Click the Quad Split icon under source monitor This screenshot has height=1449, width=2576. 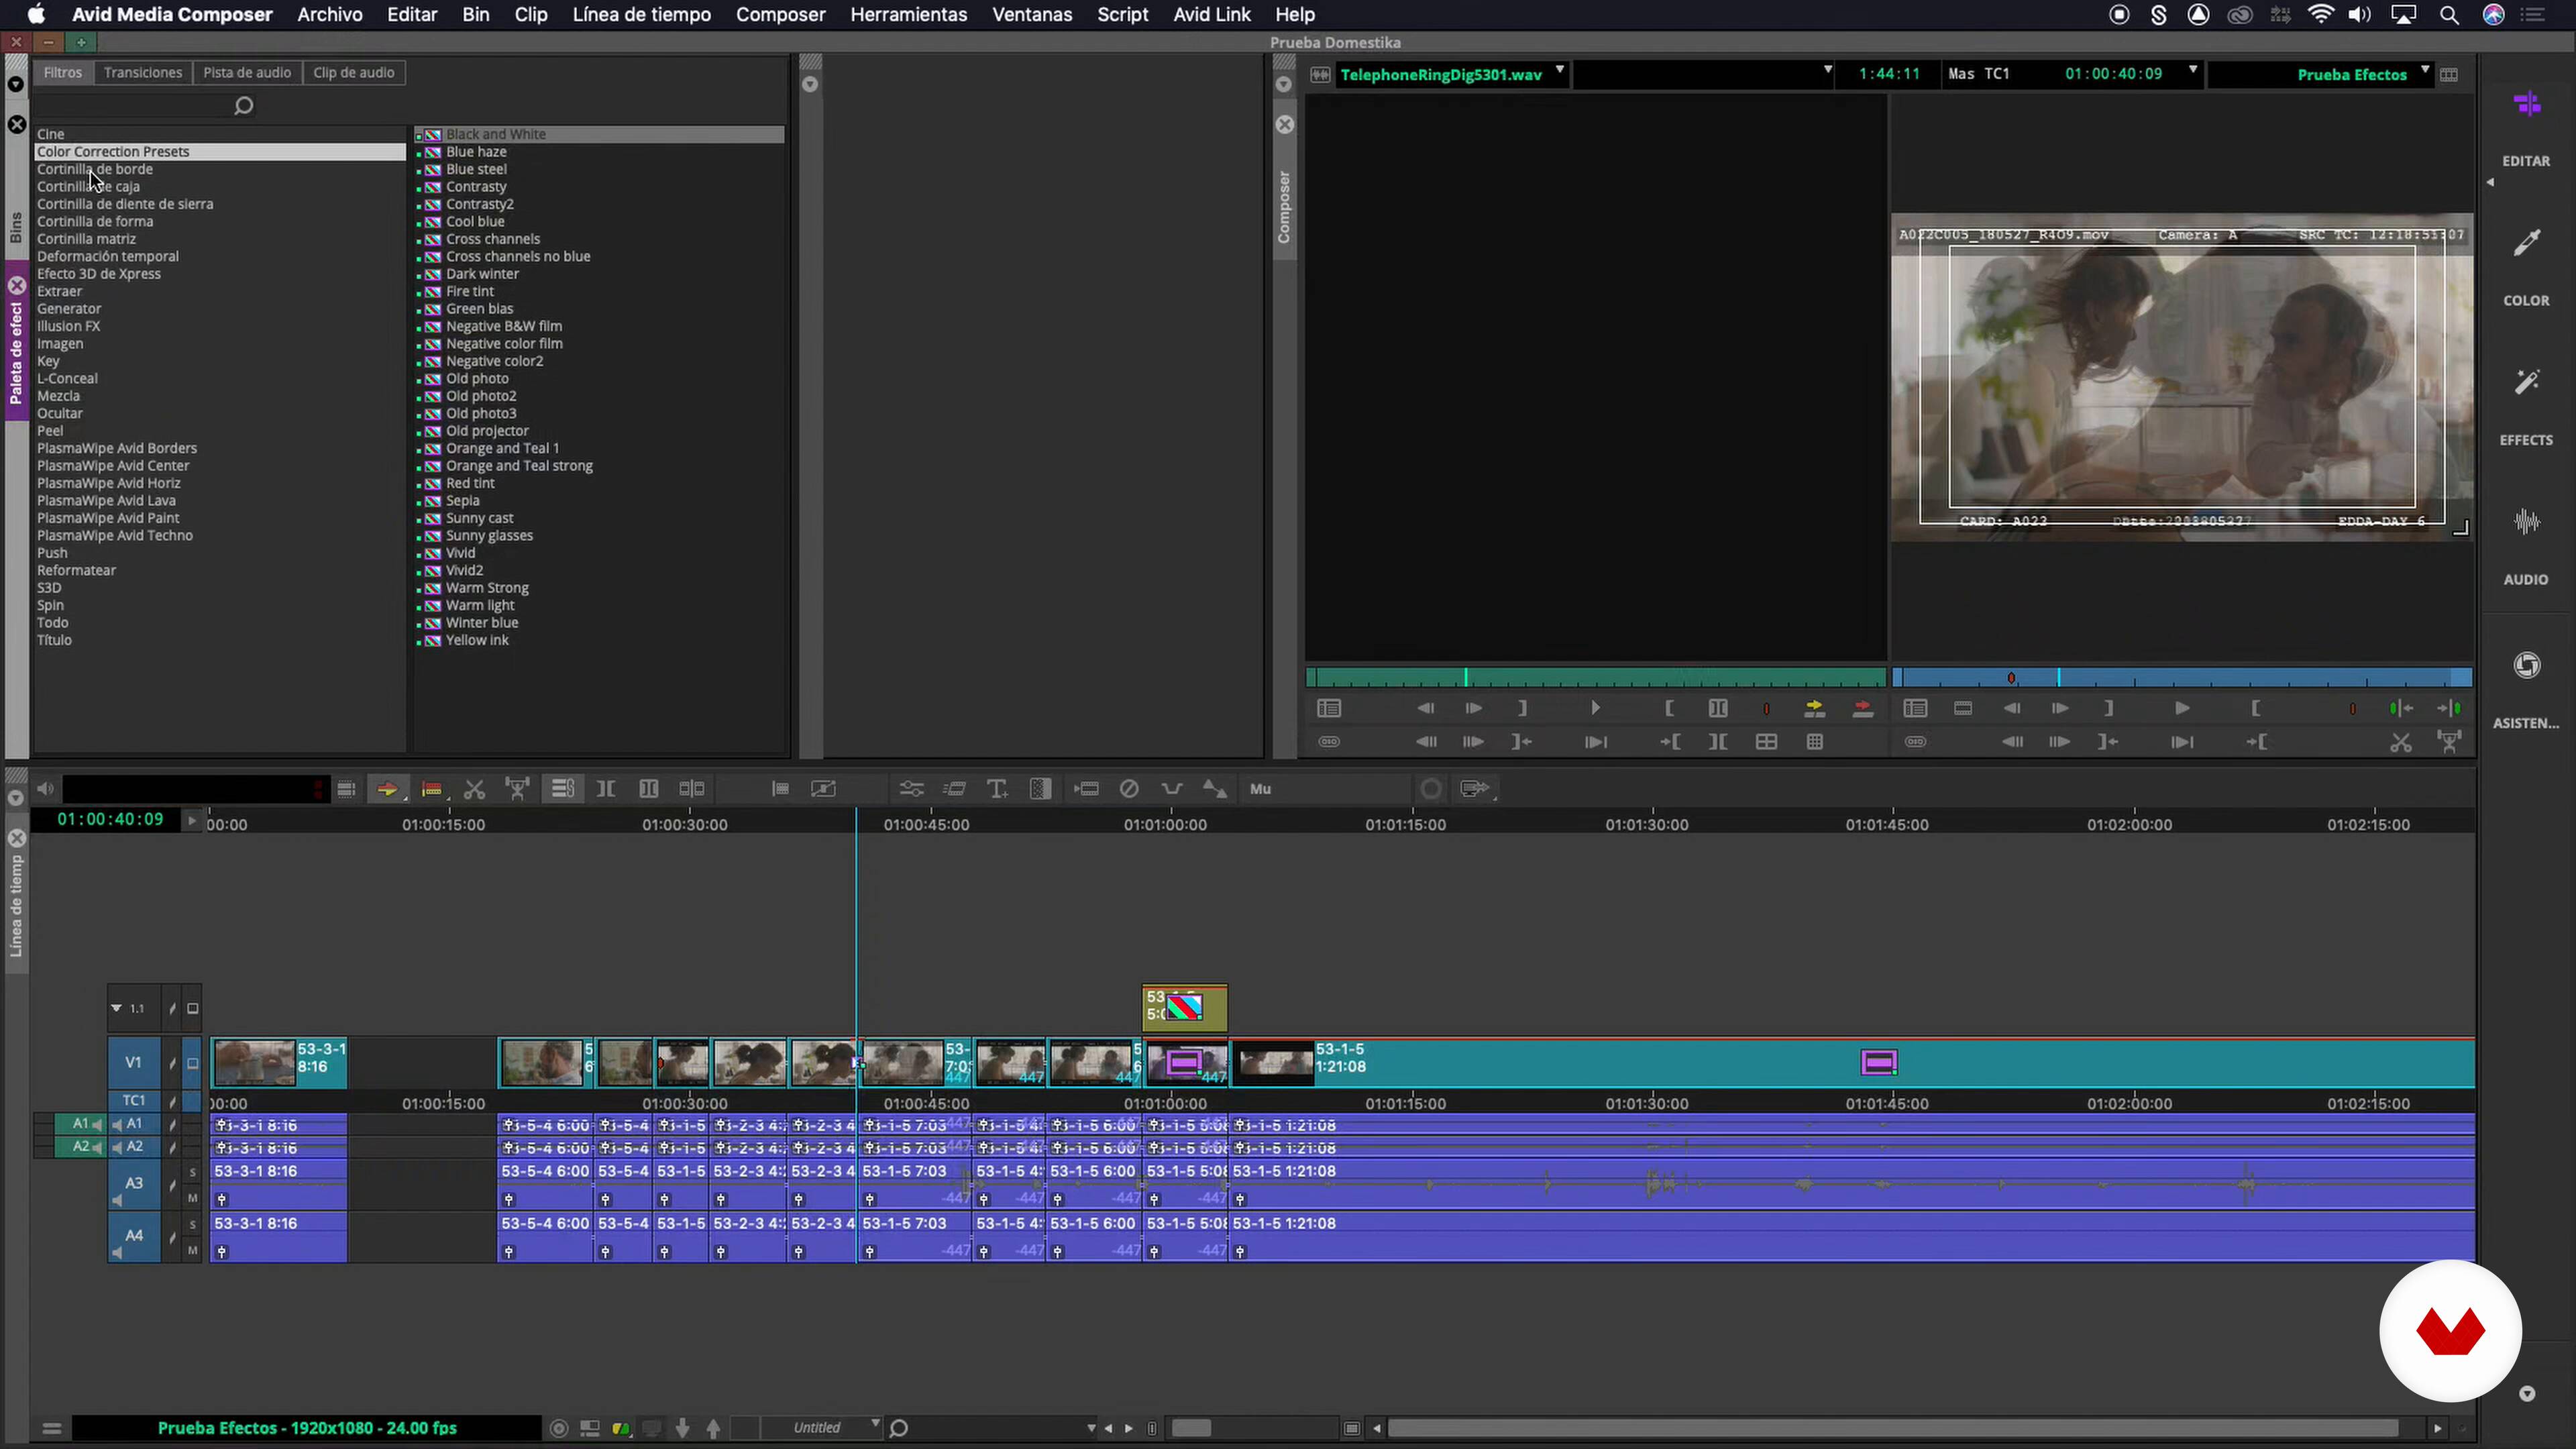click(x=1766, y=742)
